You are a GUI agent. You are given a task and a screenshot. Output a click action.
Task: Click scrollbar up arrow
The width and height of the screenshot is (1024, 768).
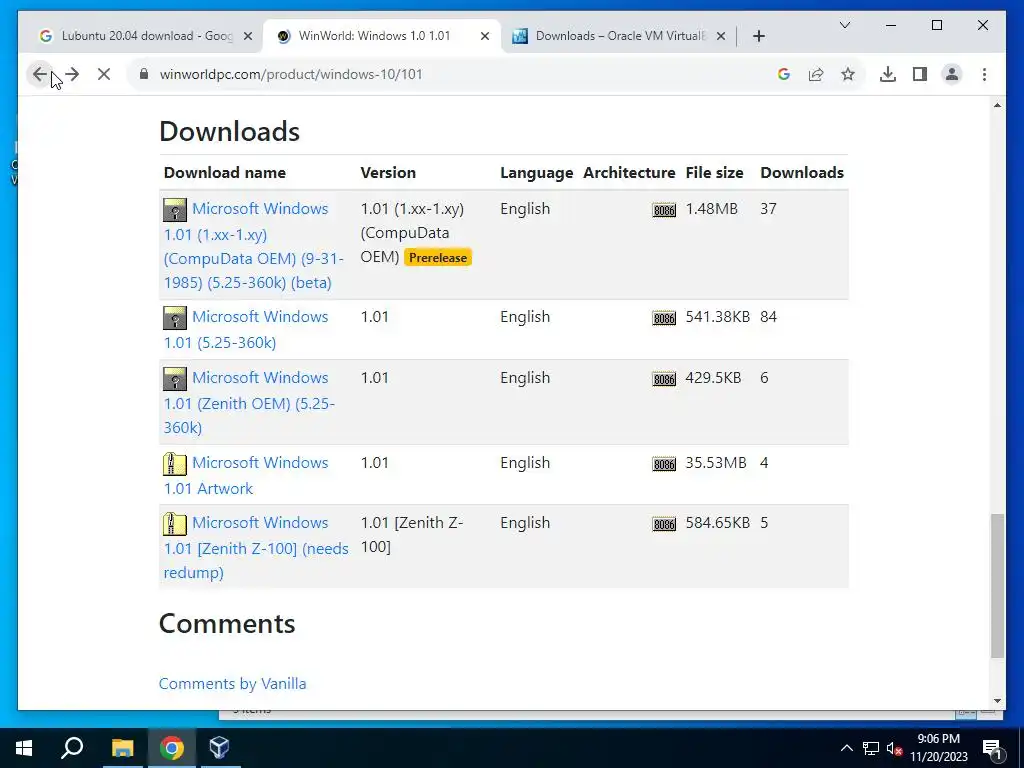pos(997,105)
